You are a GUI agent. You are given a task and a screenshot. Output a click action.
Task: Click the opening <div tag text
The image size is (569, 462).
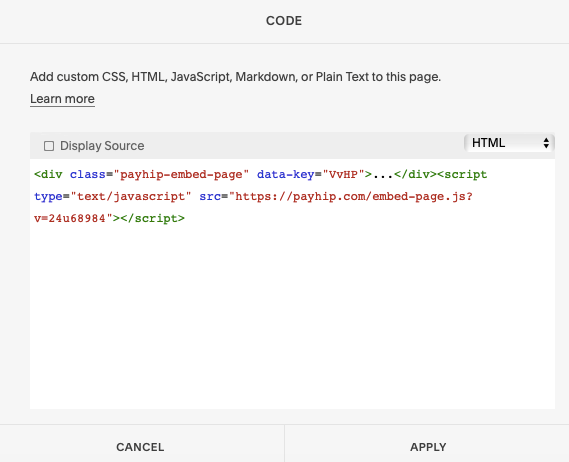[x=48, y=175]
